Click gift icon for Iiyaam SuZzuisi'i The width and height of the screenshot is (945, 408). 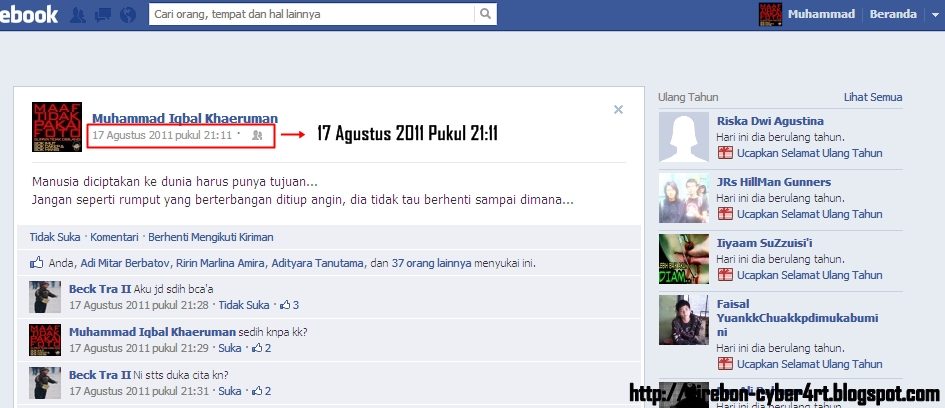(x=725, y=275)
